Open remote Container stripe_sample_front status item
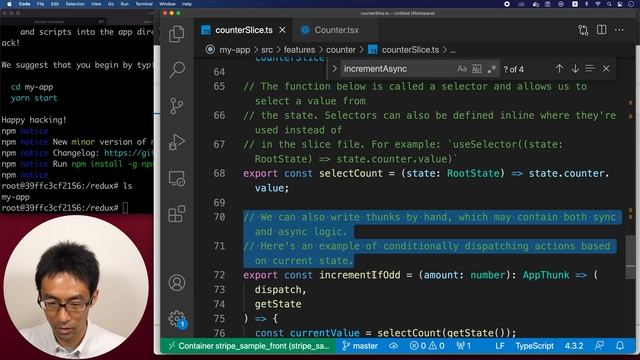640x360 pixels. coord(248,346)
